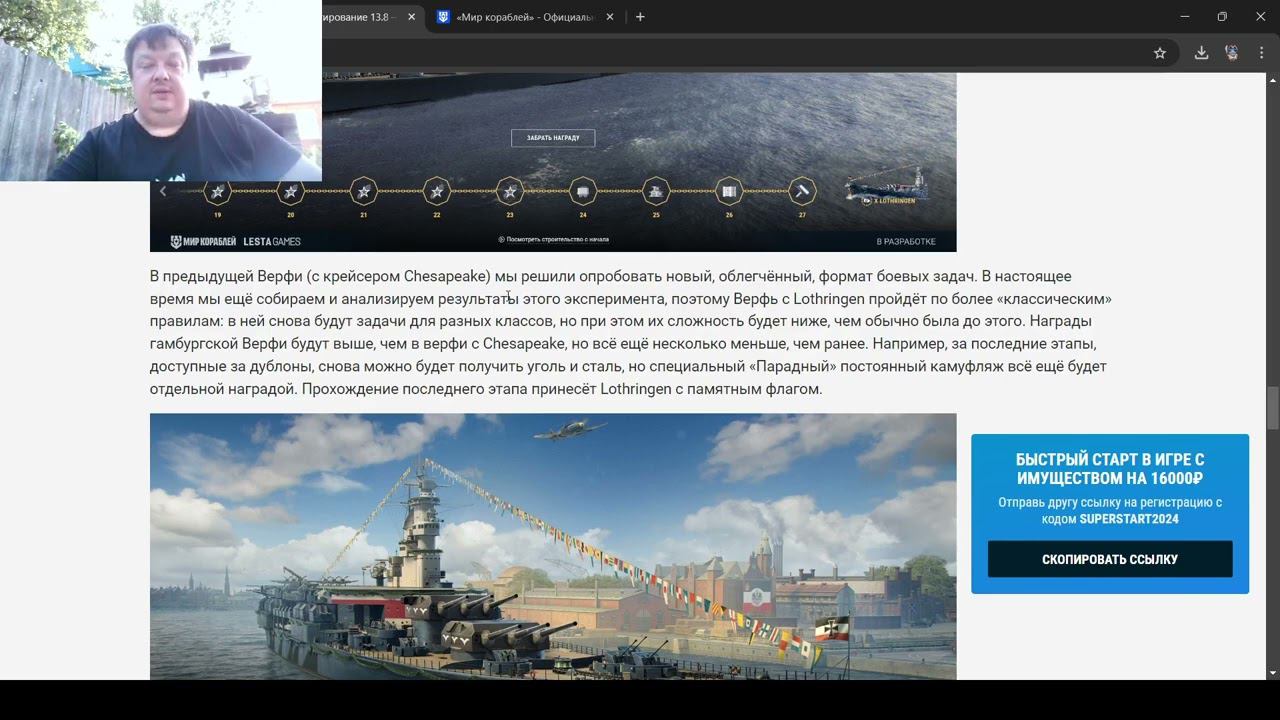Image resolution: width=1280 pixels, height=720 pixels.
Task: Close the browser window
Action: coord(1260,17)
